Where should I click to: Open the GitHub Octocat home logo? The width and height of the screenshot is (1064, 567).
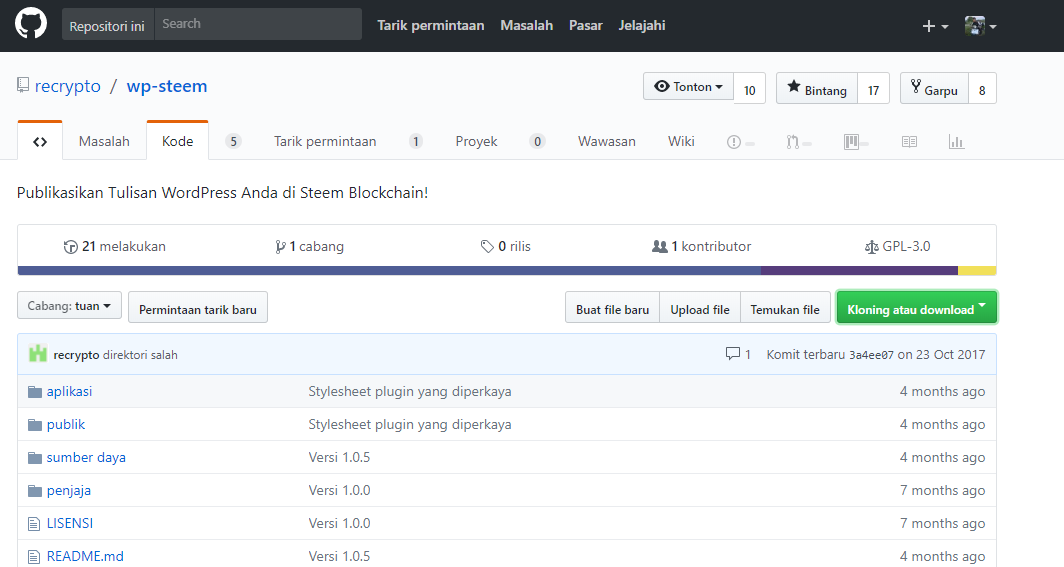[31, 24]
